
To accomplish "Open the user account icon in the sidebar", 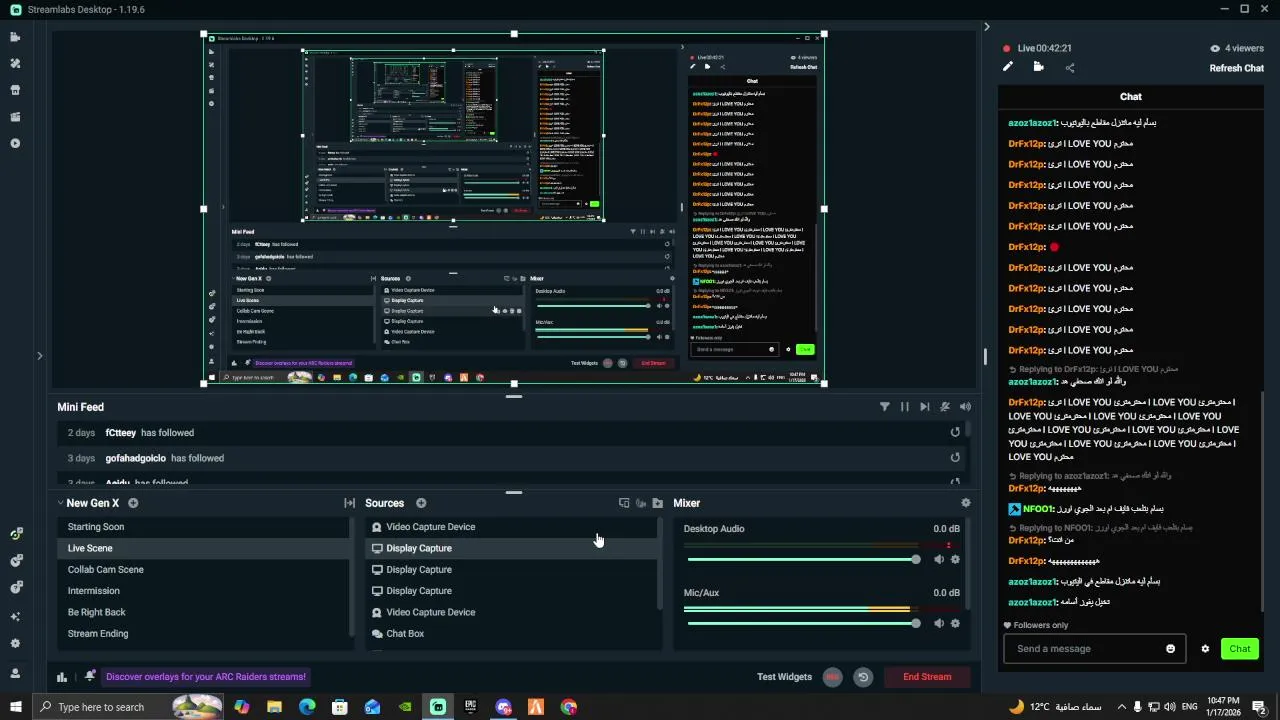I will [15, 673].
